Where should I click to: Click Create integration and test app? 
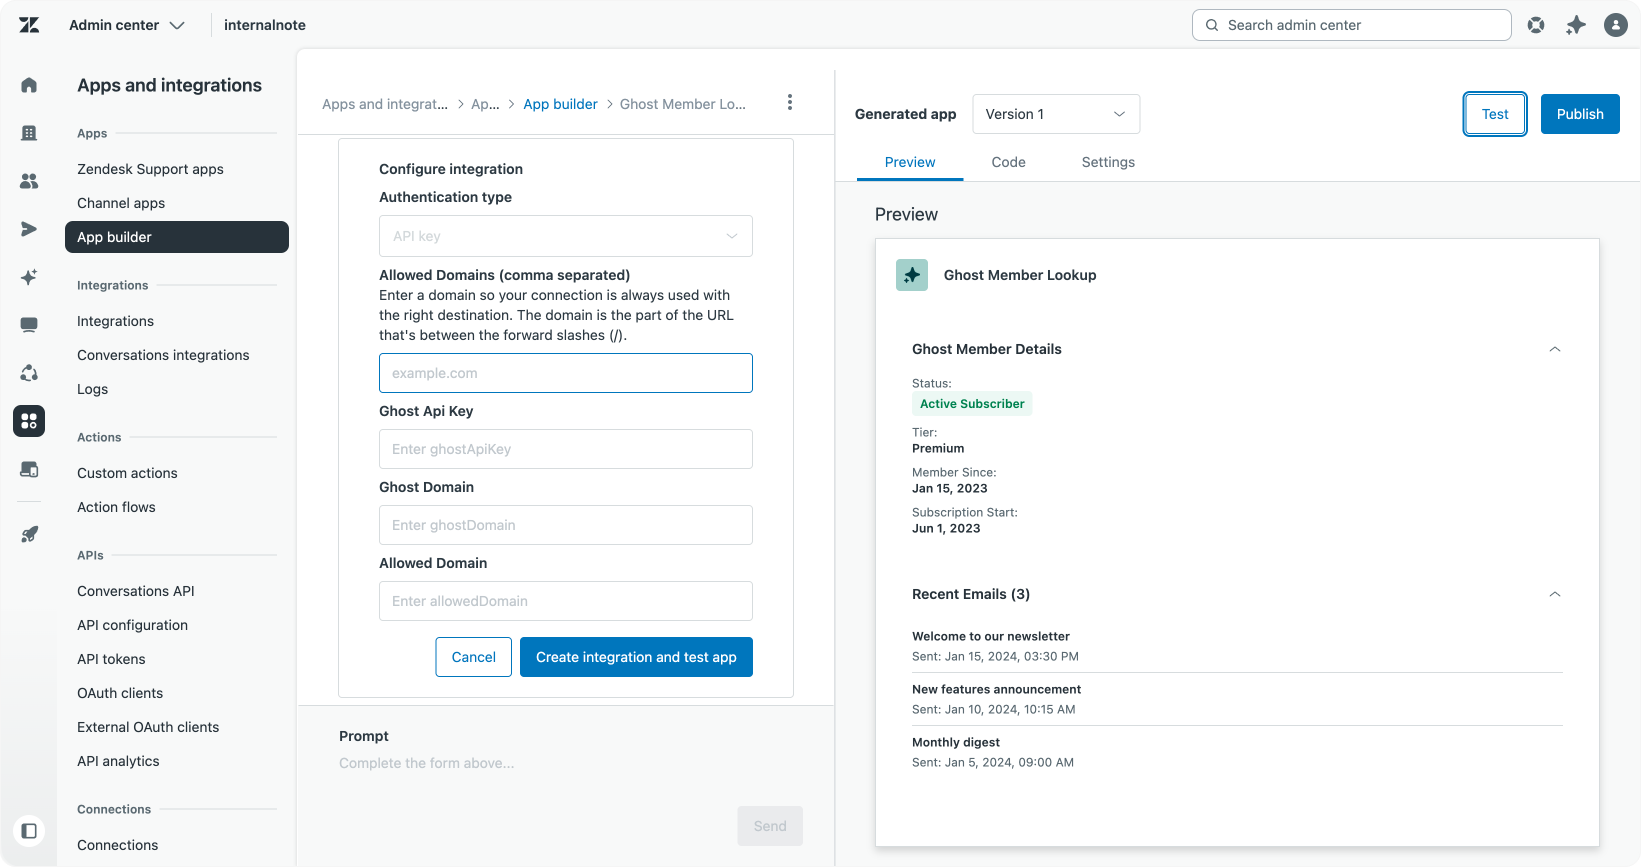click(x=636, y=657)
